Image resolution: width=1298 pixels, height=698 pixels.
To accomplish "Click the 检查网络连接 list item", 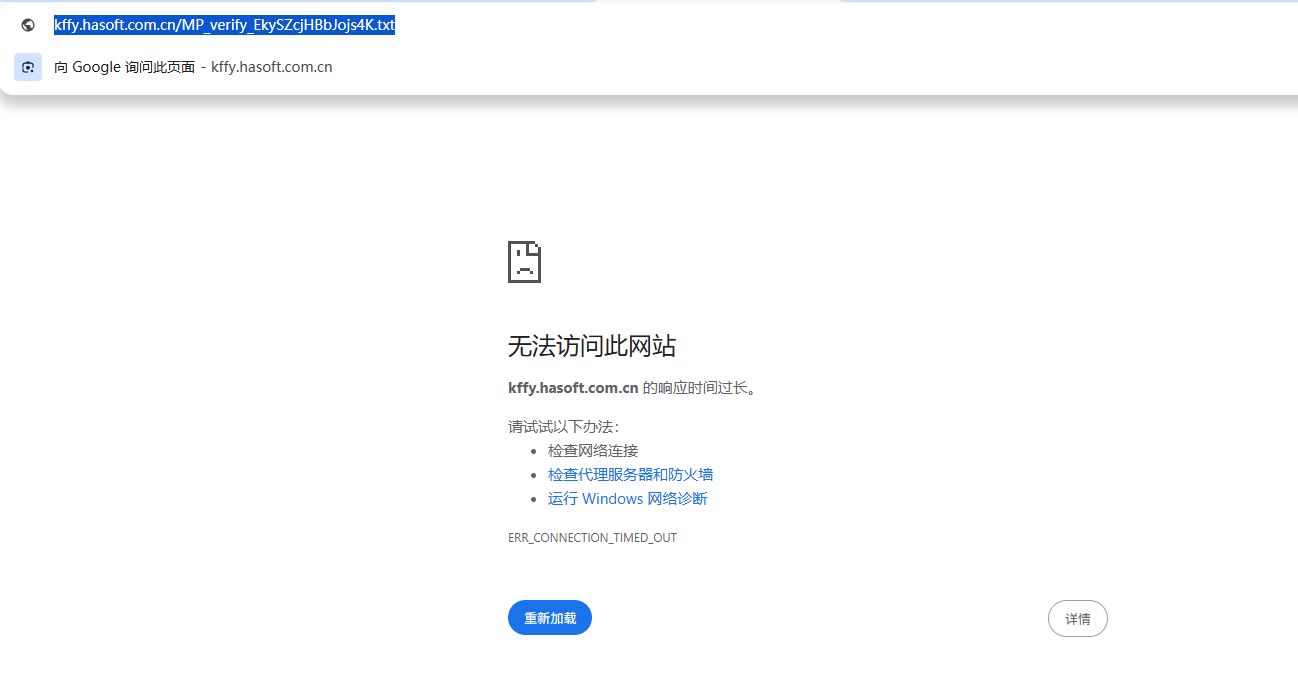I will 593,451.
